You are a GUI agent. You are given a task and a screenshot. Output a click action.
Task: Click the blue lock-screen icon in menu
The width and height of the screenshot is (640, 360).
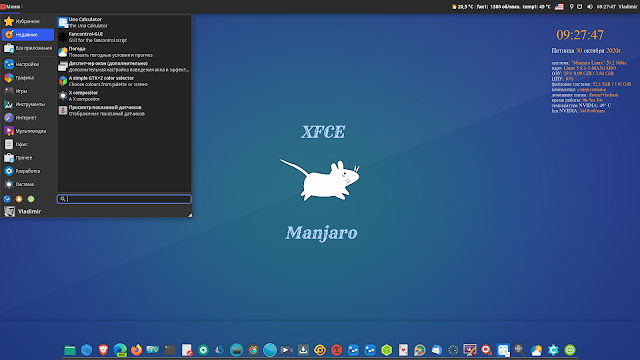7,199
